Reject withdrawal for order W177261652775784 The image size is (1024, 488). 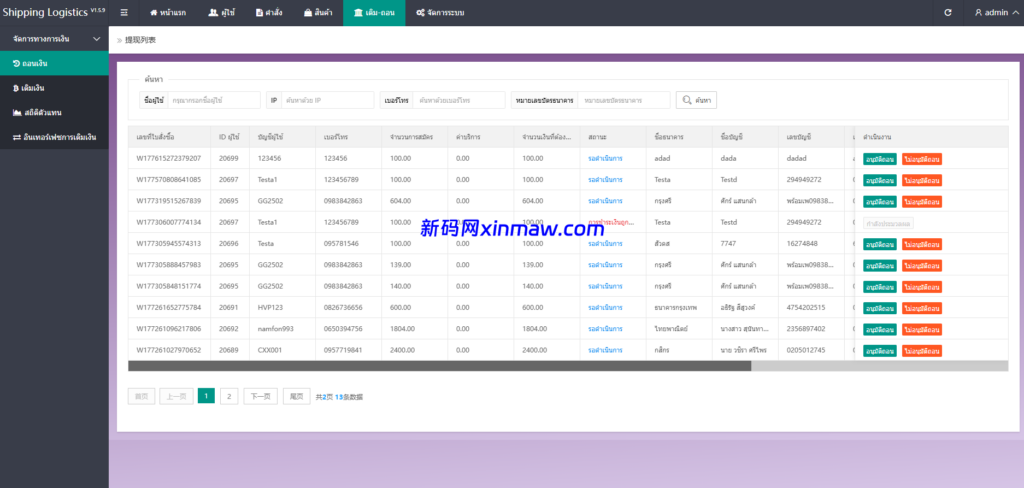click(921, 308)
